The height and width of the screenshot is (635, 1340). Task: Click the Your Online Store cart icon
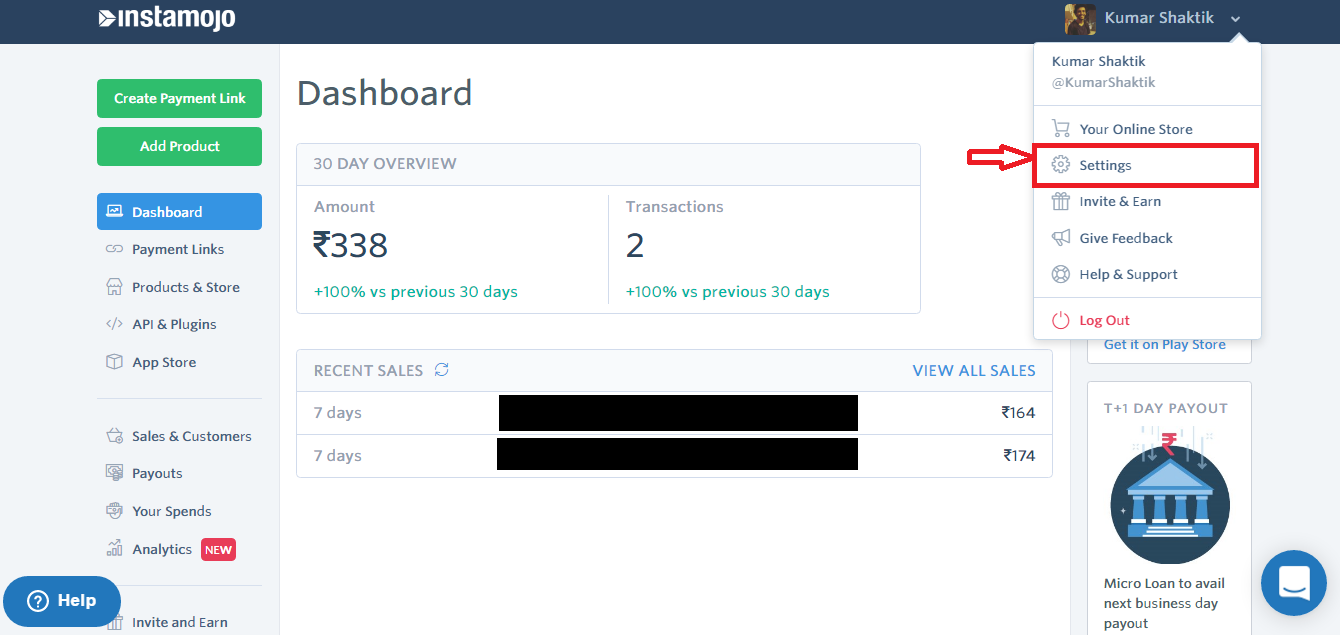coord(1061,129)
